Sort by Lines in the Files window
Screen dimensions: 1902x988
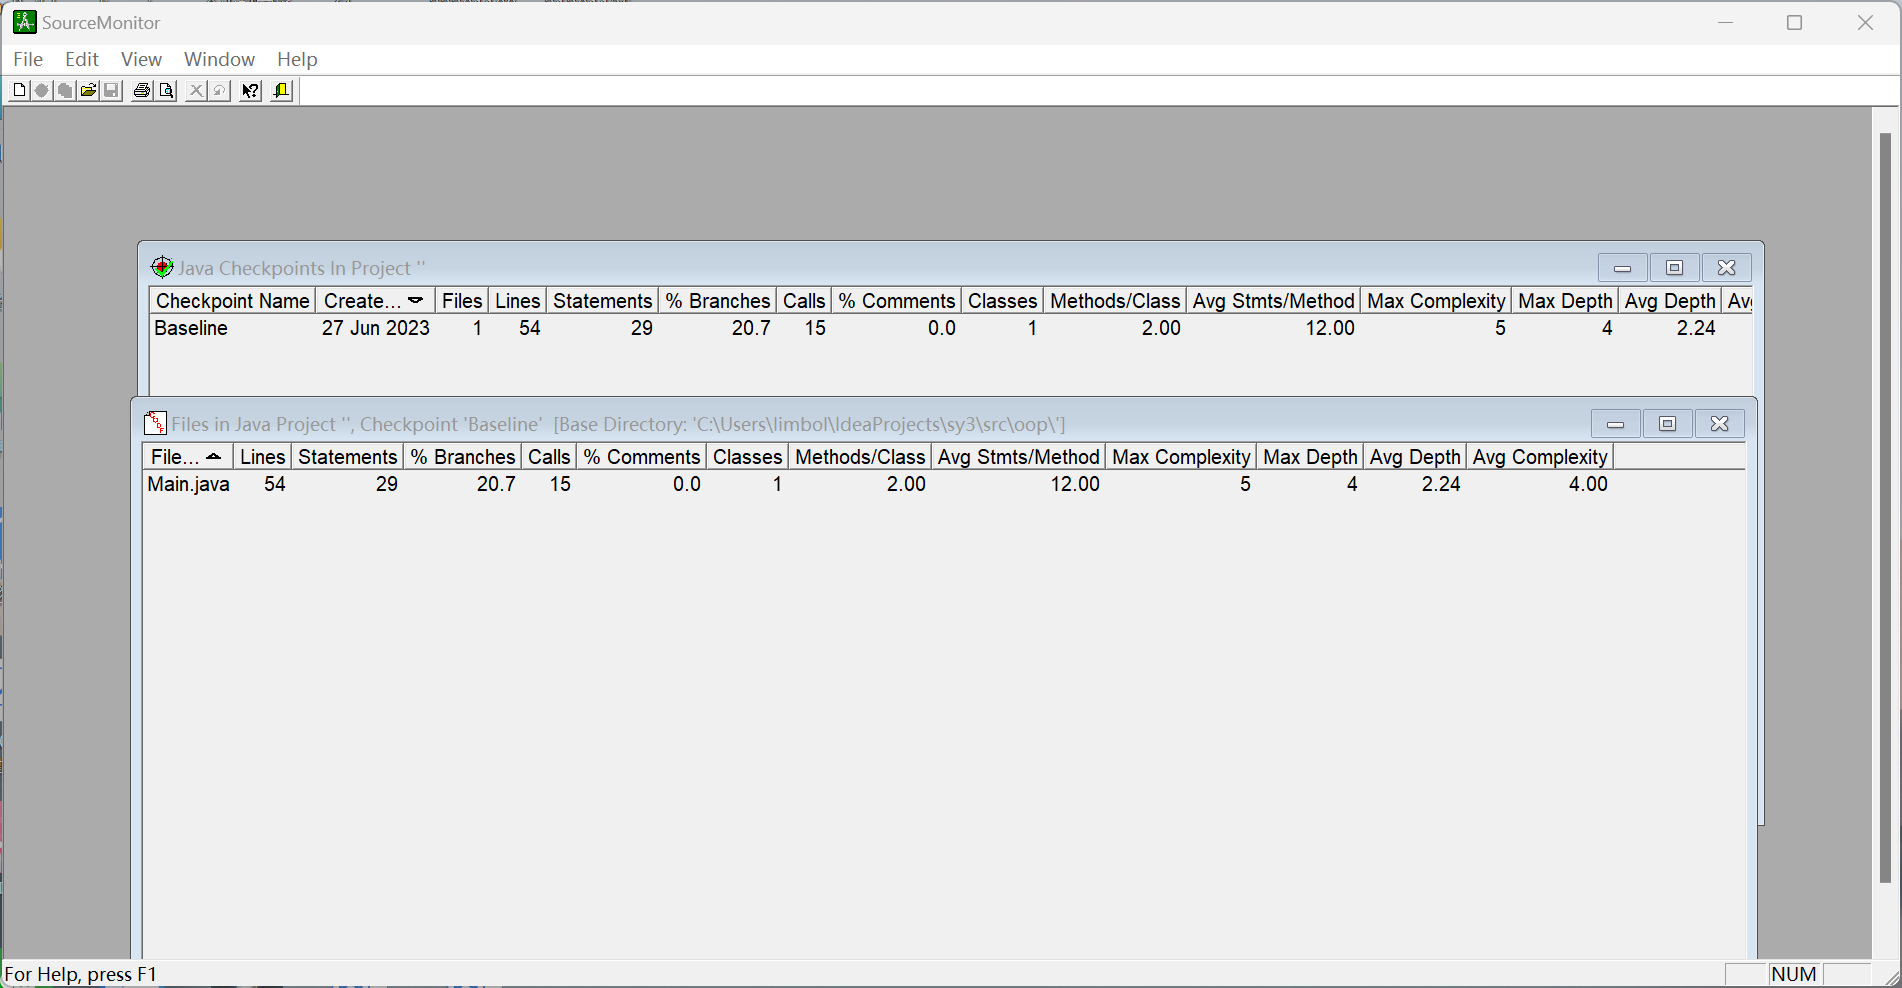[263, 457]
